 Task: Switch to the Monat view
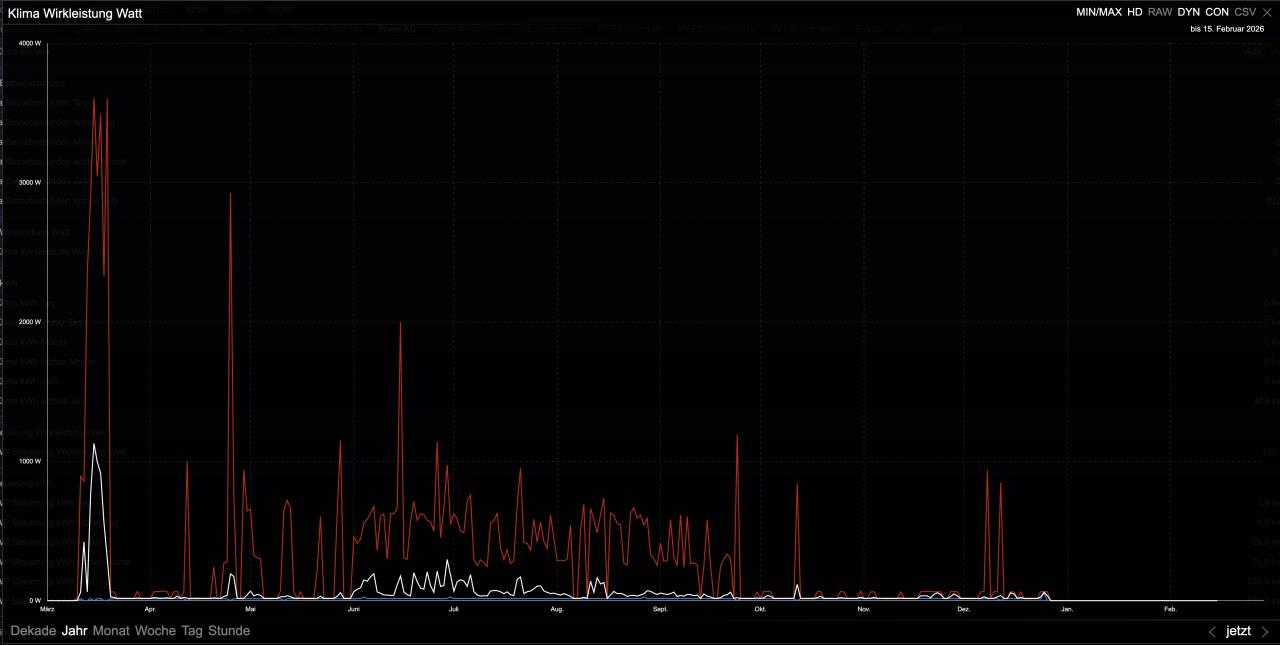[x=111, y=631]
